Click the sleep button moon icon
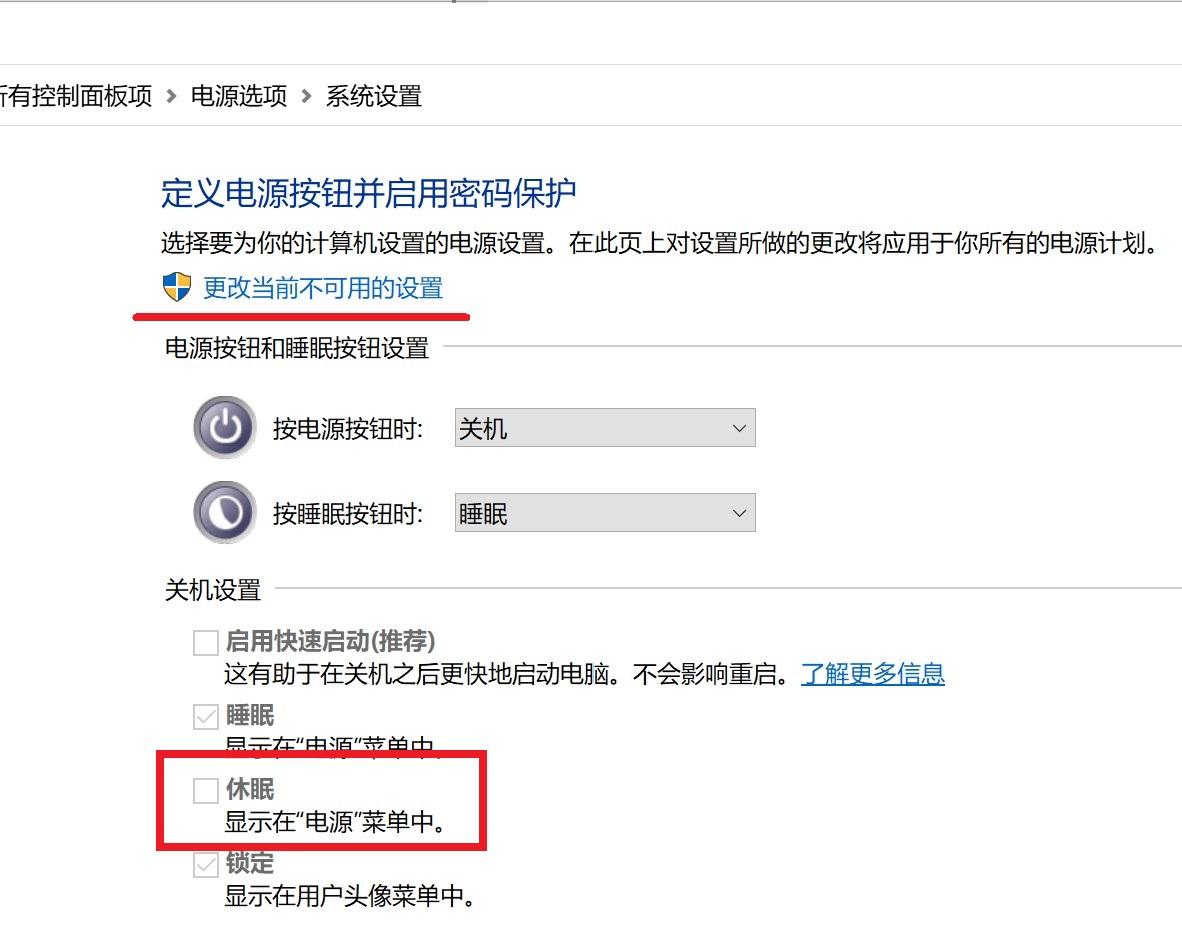 coord(225,513)
